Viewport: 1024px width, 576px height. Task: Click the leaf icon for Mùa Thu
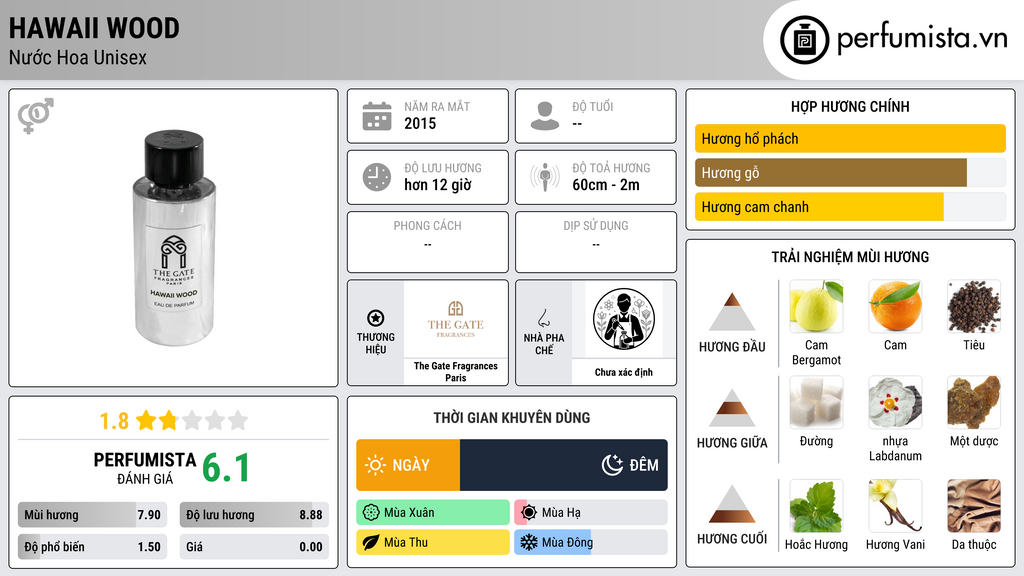pos(371,542)
